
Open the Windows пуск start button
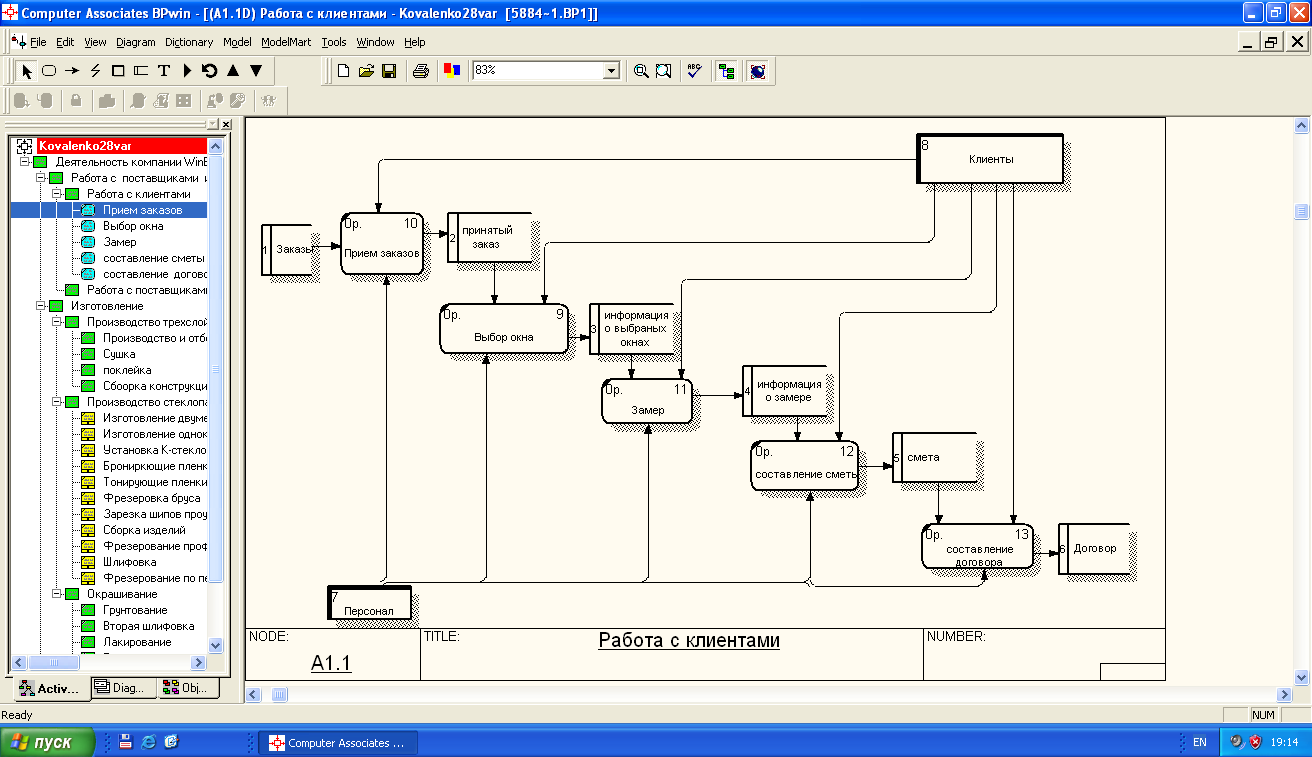click(49, 742)
